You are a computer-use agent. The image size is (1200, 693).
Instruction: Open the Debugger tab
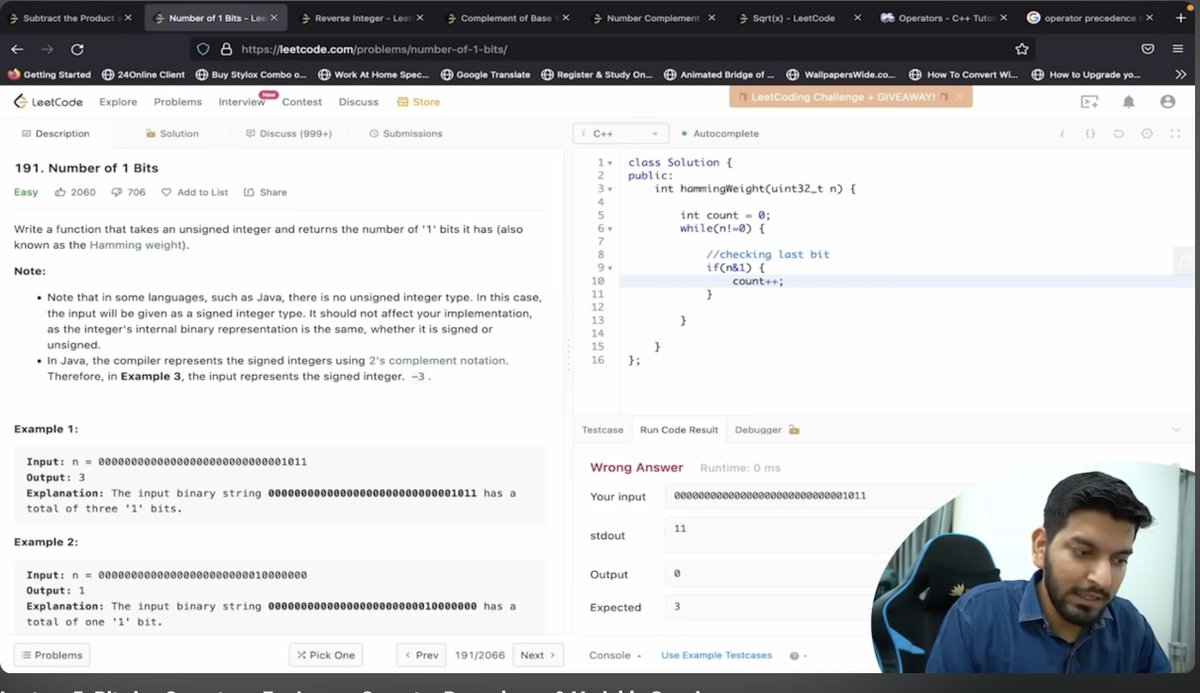coord(766,430)
